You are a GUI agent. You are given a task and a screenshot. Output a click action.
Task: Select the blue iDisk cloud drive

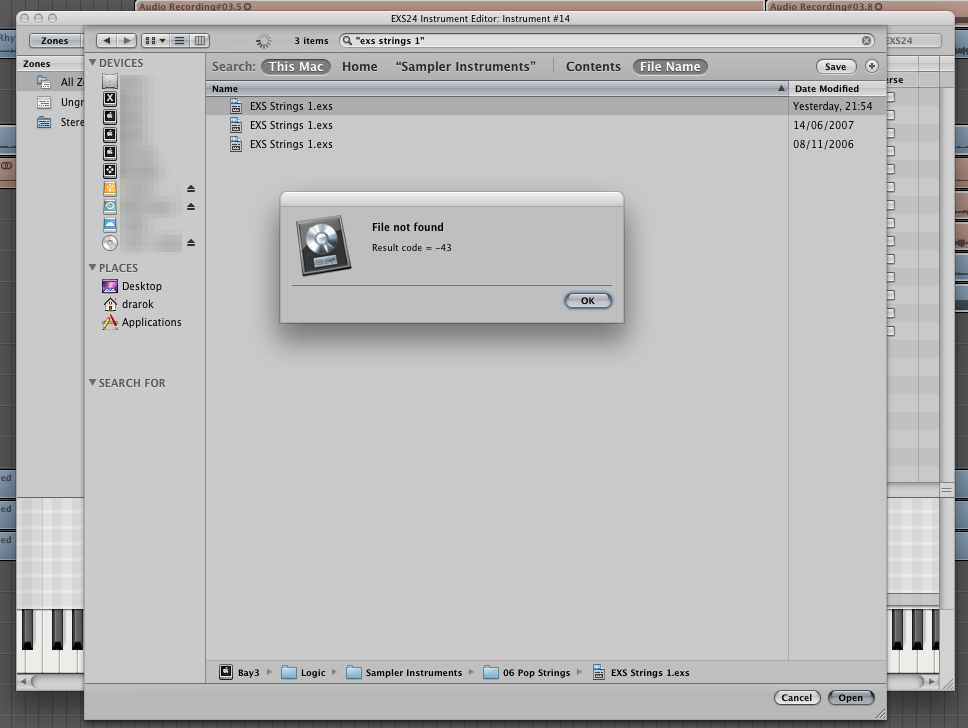pos(110,224)
